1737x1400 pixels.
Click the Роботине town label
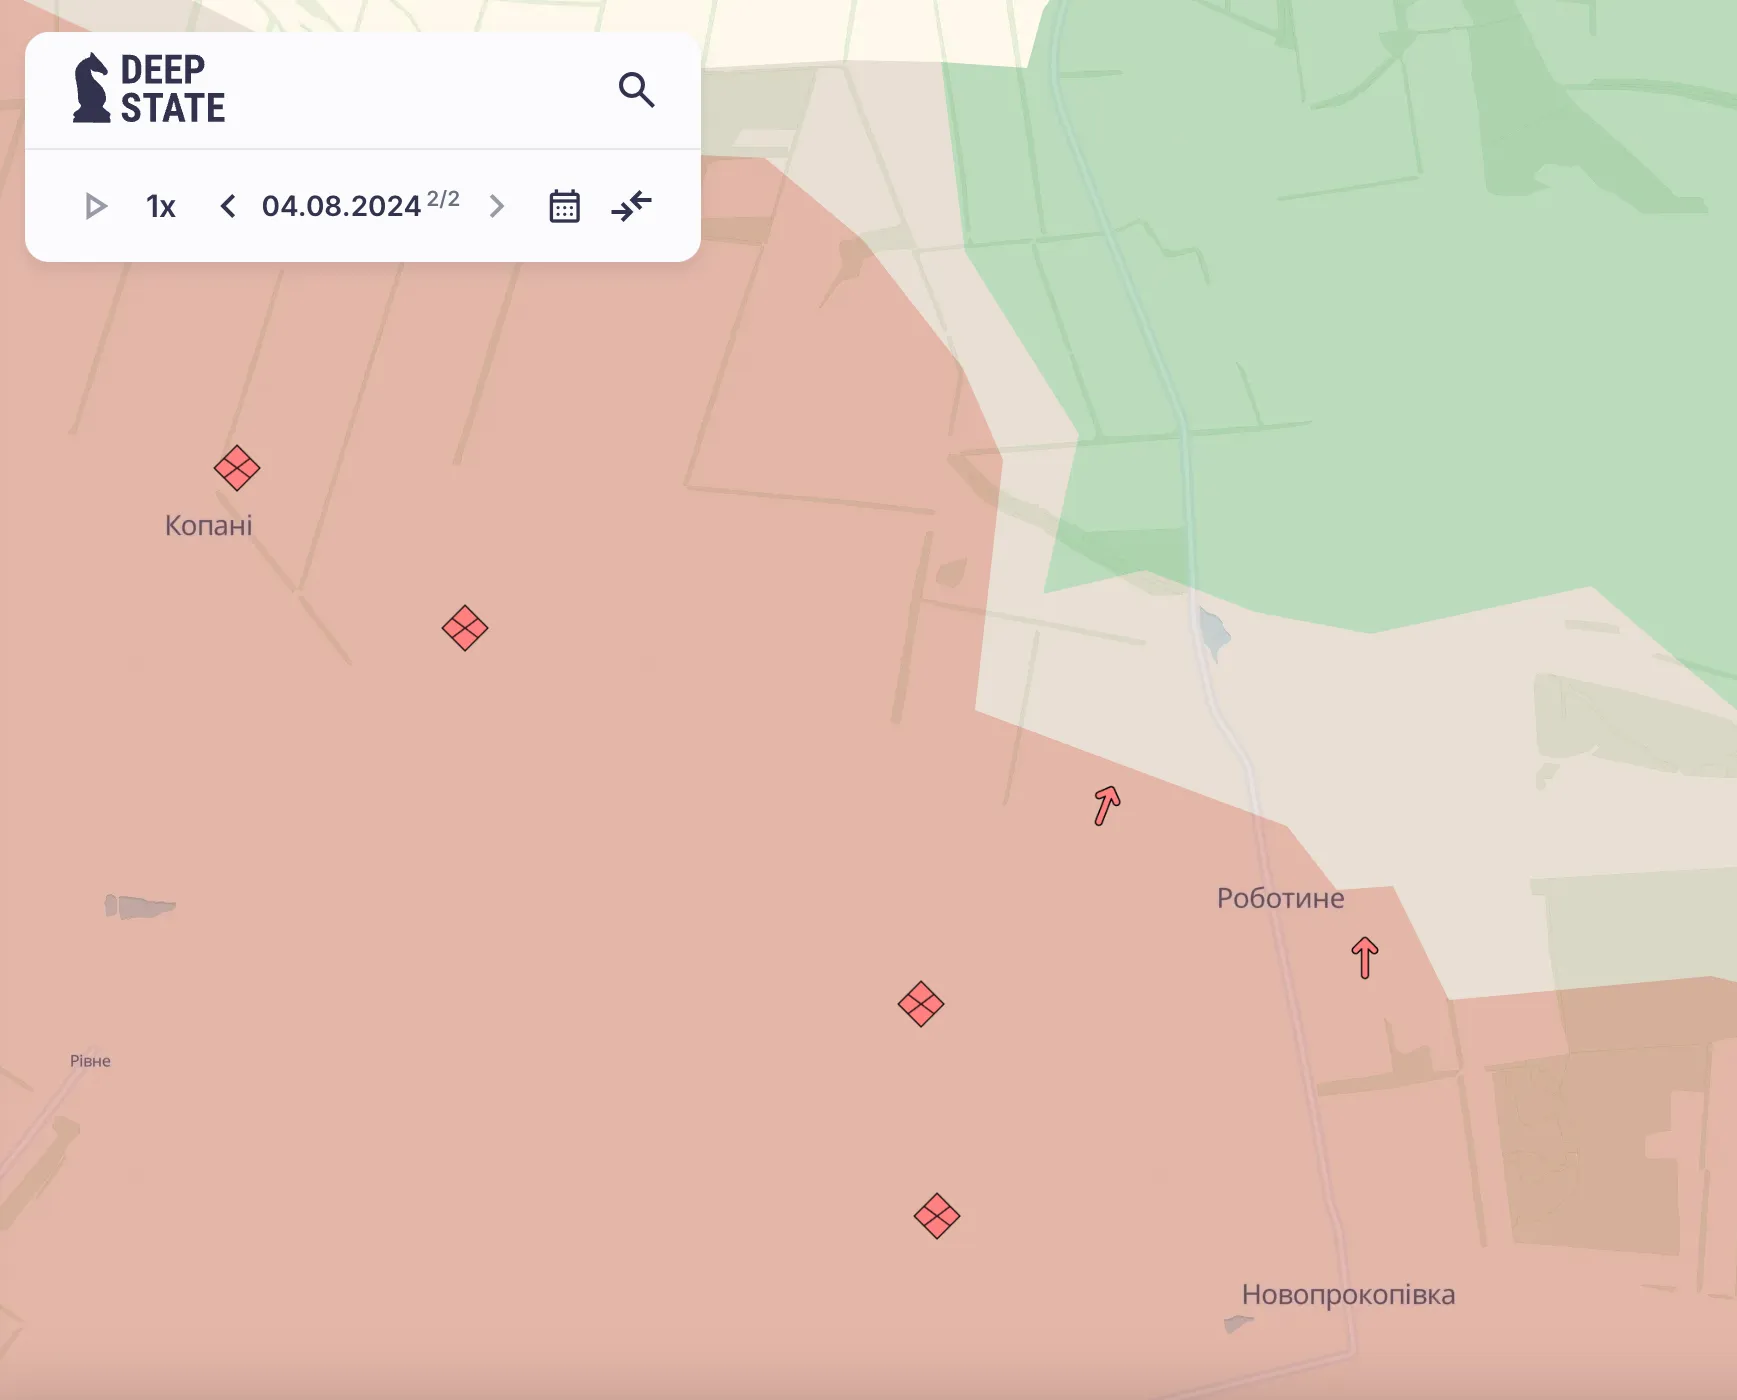pyautogui.click(x=1280, y=898)
